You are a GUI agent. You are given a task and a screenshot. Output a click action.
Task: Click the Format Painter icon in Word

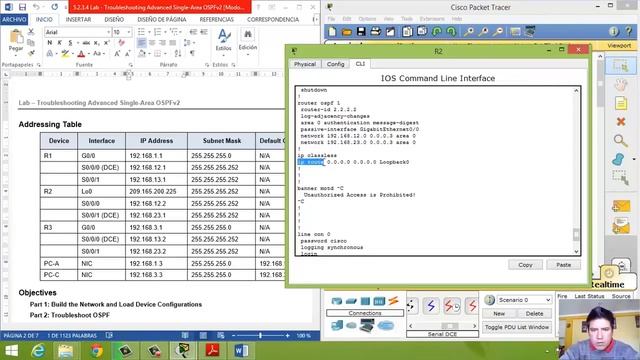pos(31,53)
